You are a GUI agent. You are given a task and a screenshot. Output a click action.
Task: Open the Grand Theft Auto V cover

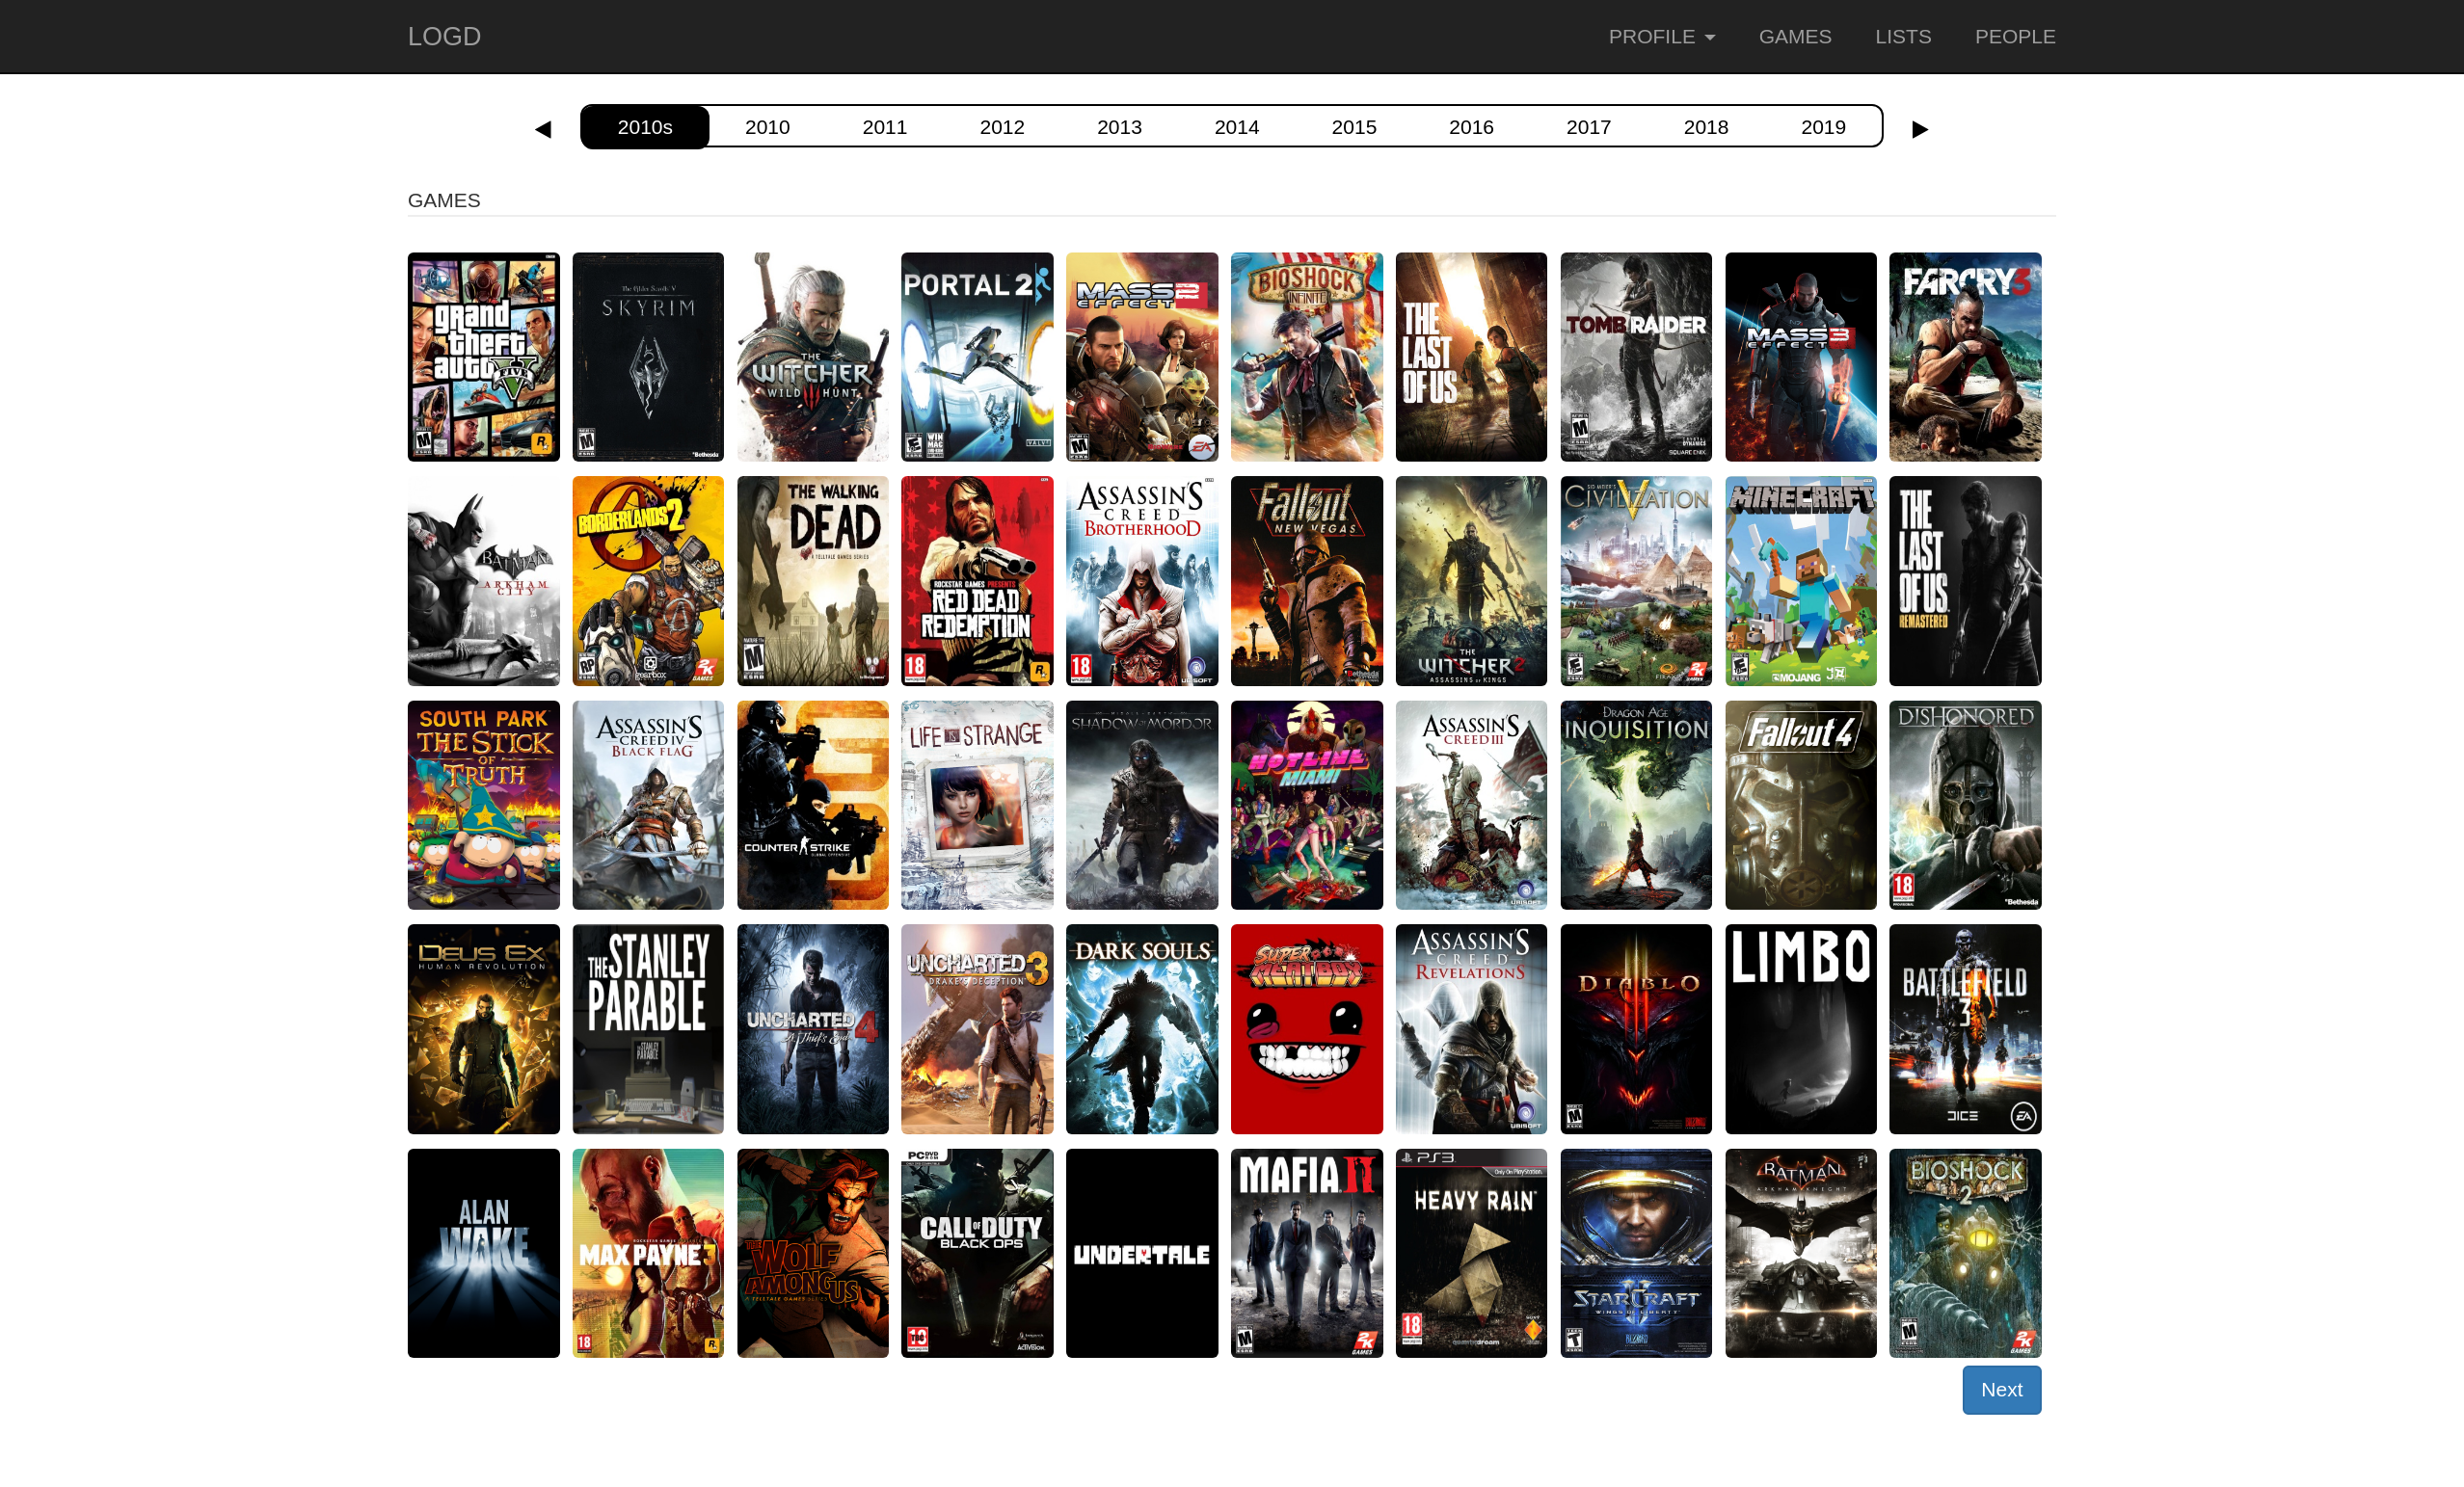coord(483,357)
